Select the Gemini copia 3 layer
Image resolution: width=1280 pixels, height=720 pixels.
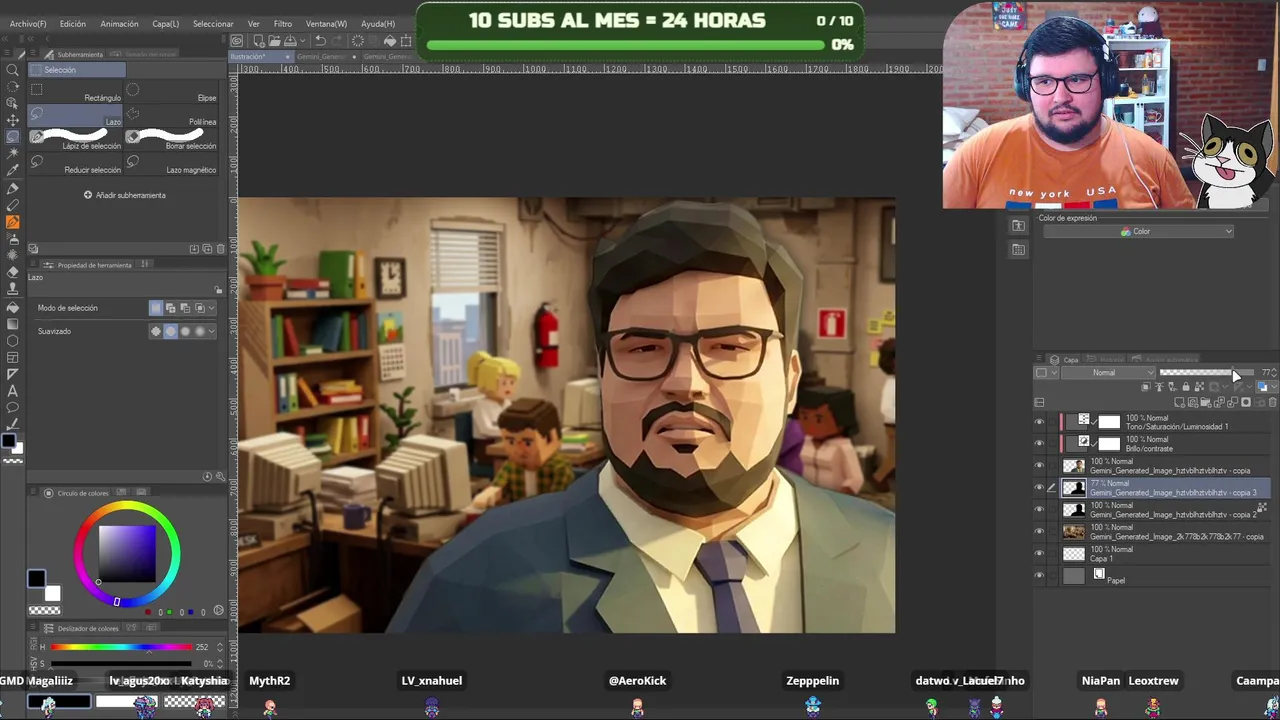[x=1166, y=488]
